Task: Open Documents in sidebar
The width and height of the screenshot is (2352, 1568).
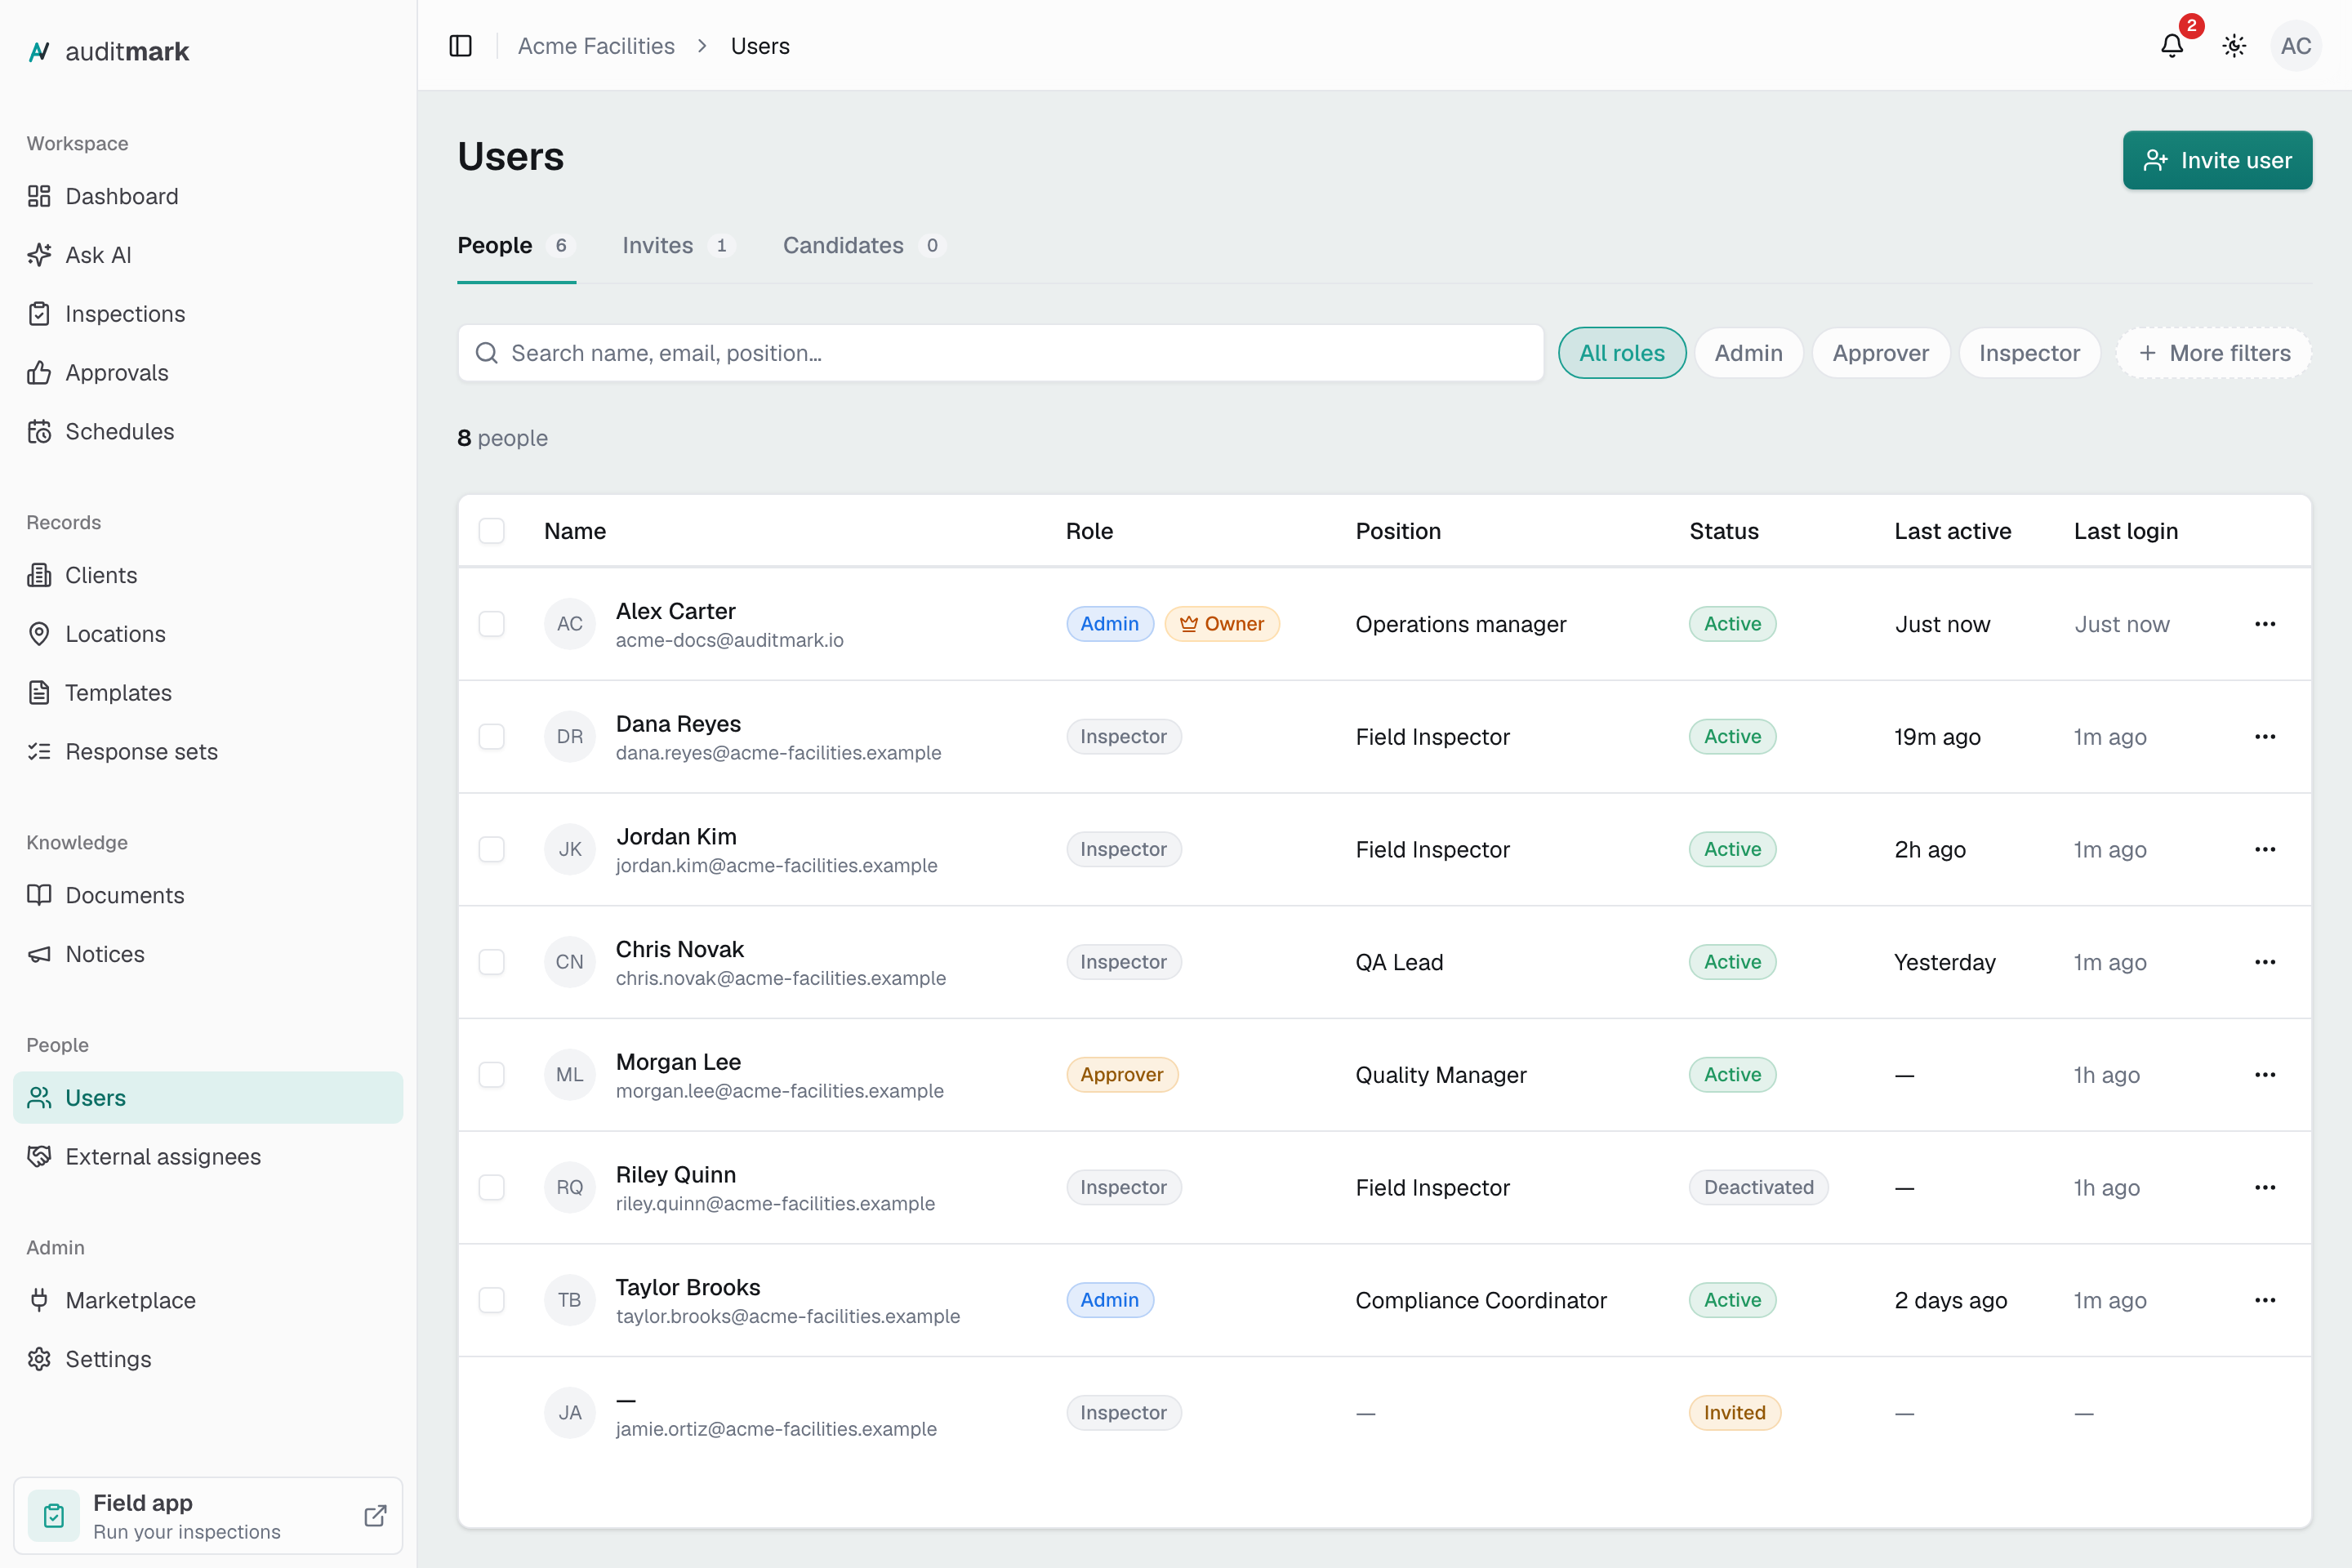Action: 208,895
